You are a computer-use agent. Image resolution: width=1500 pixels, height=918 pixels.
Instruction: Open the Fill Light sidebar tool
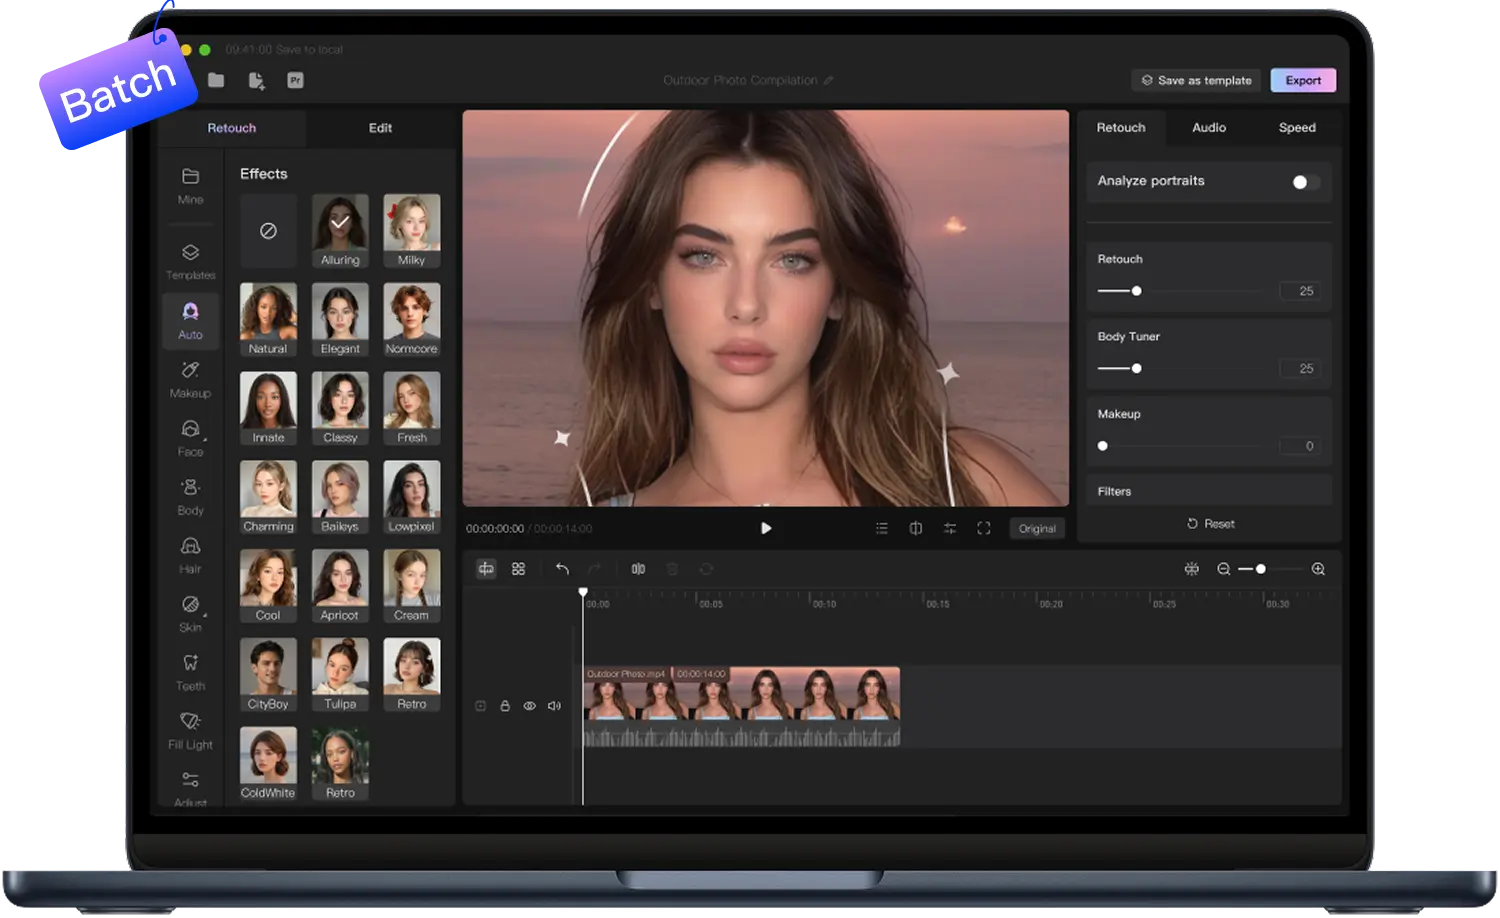(x=190, y=731)
